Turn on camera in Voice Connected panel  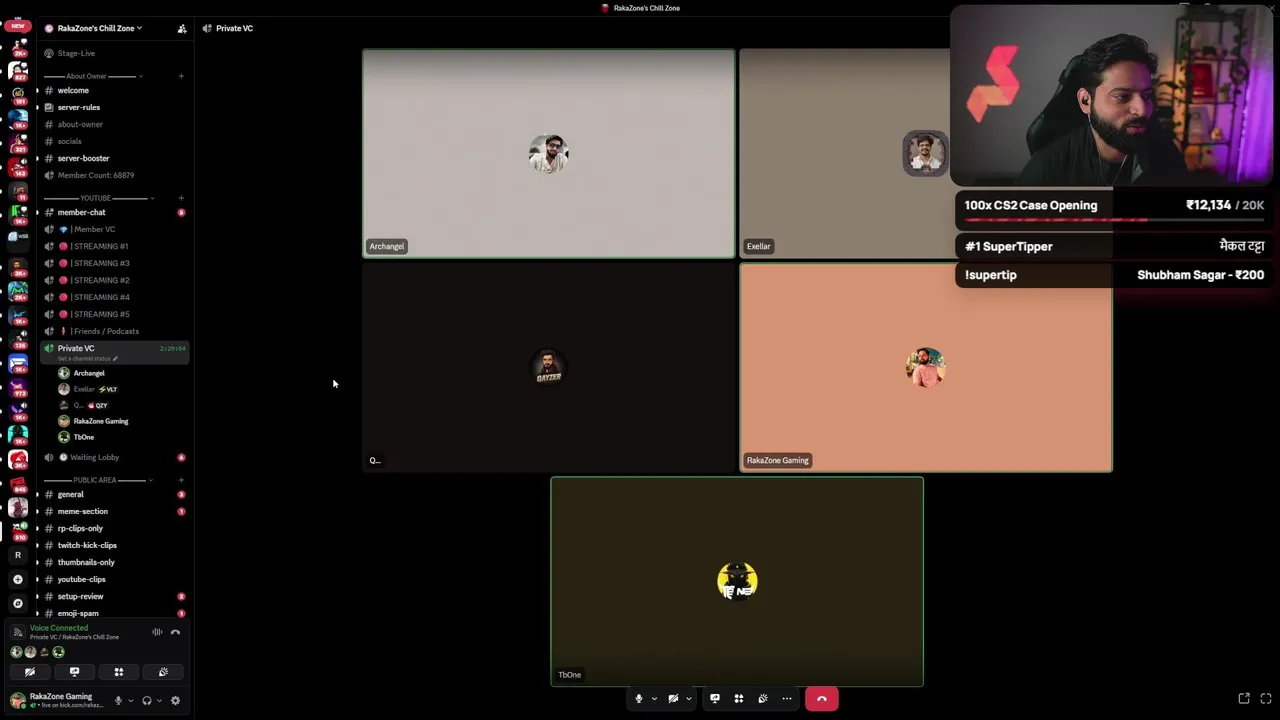[x=30, y=672]
